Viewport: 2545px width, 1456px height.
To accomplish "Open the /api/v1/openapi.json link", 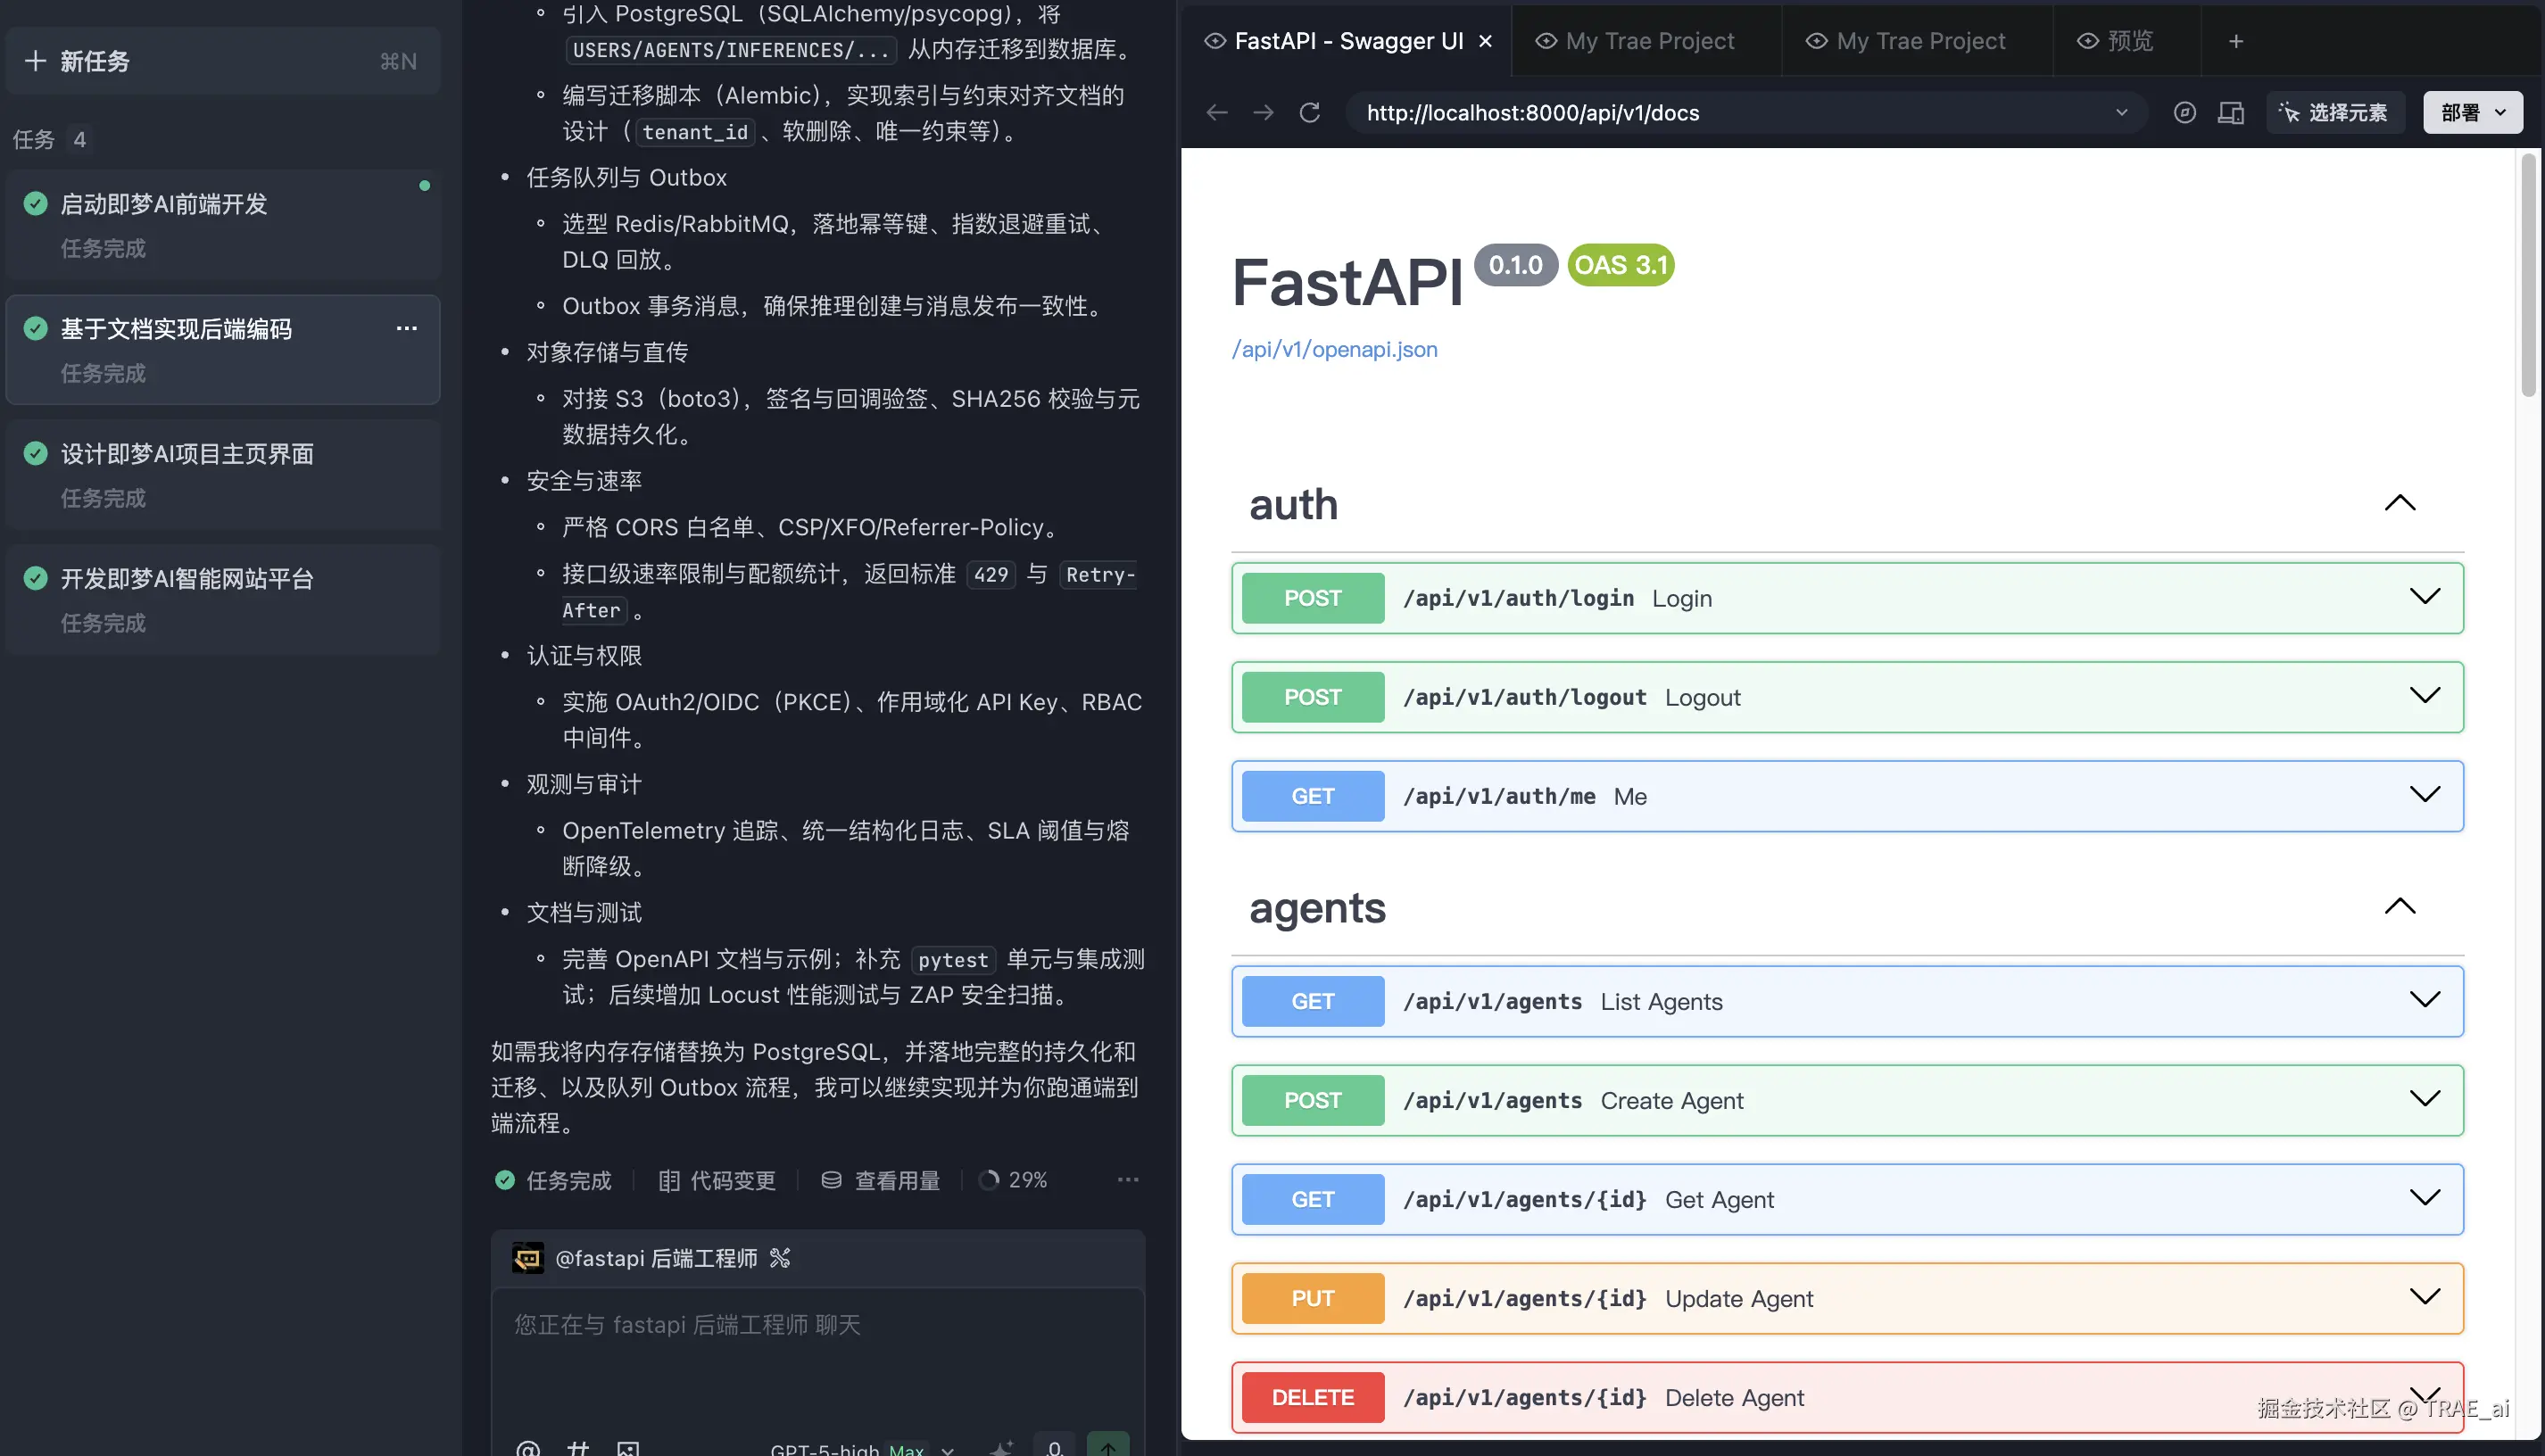I will point(1334,349).
